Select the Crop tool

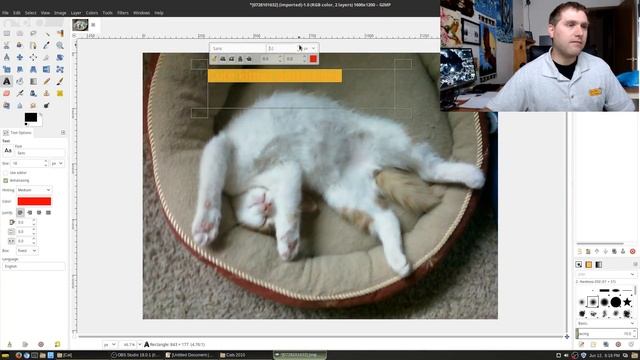click(x=47, y=57)
